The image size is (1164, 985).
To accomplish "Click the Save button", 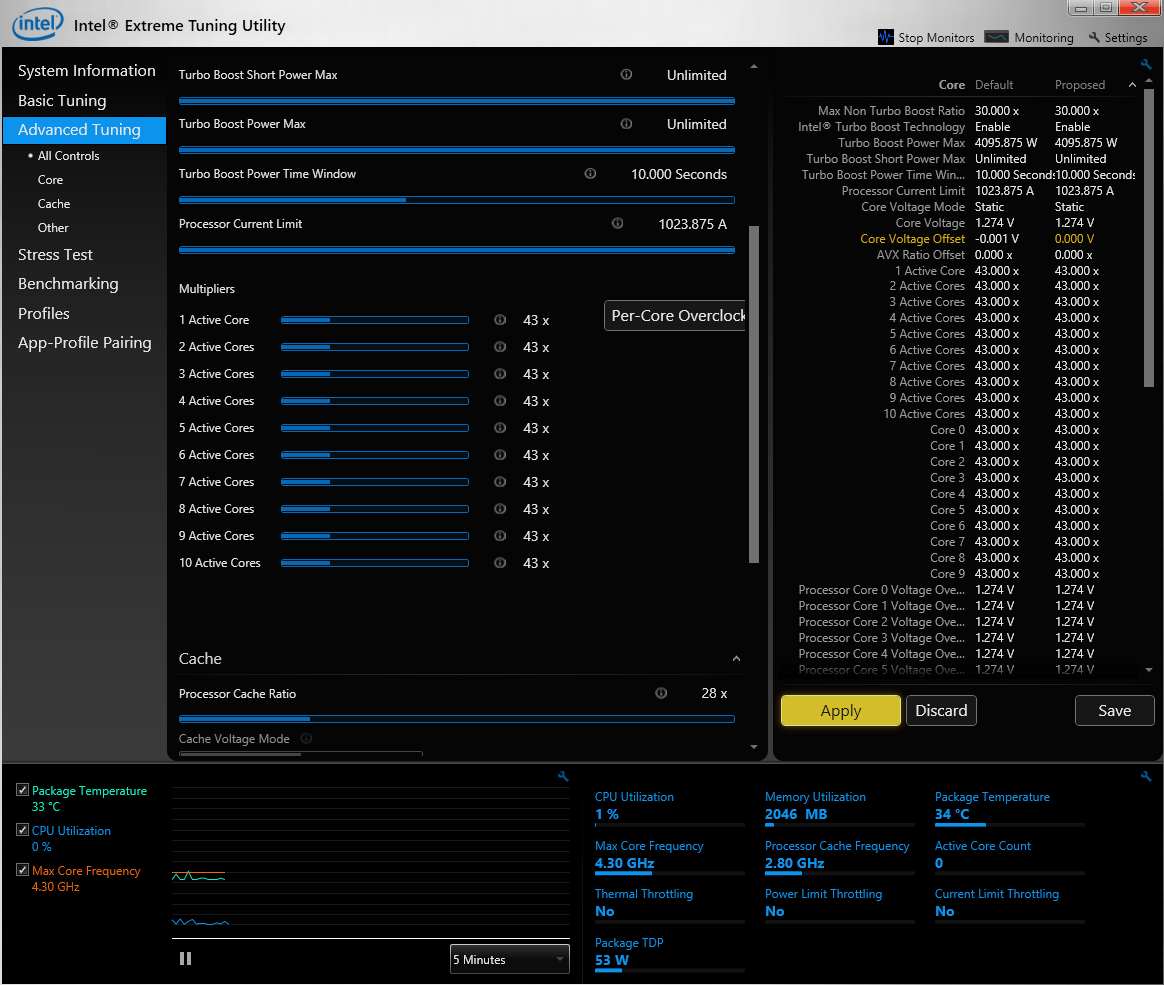I will (x=1114, y=710).
